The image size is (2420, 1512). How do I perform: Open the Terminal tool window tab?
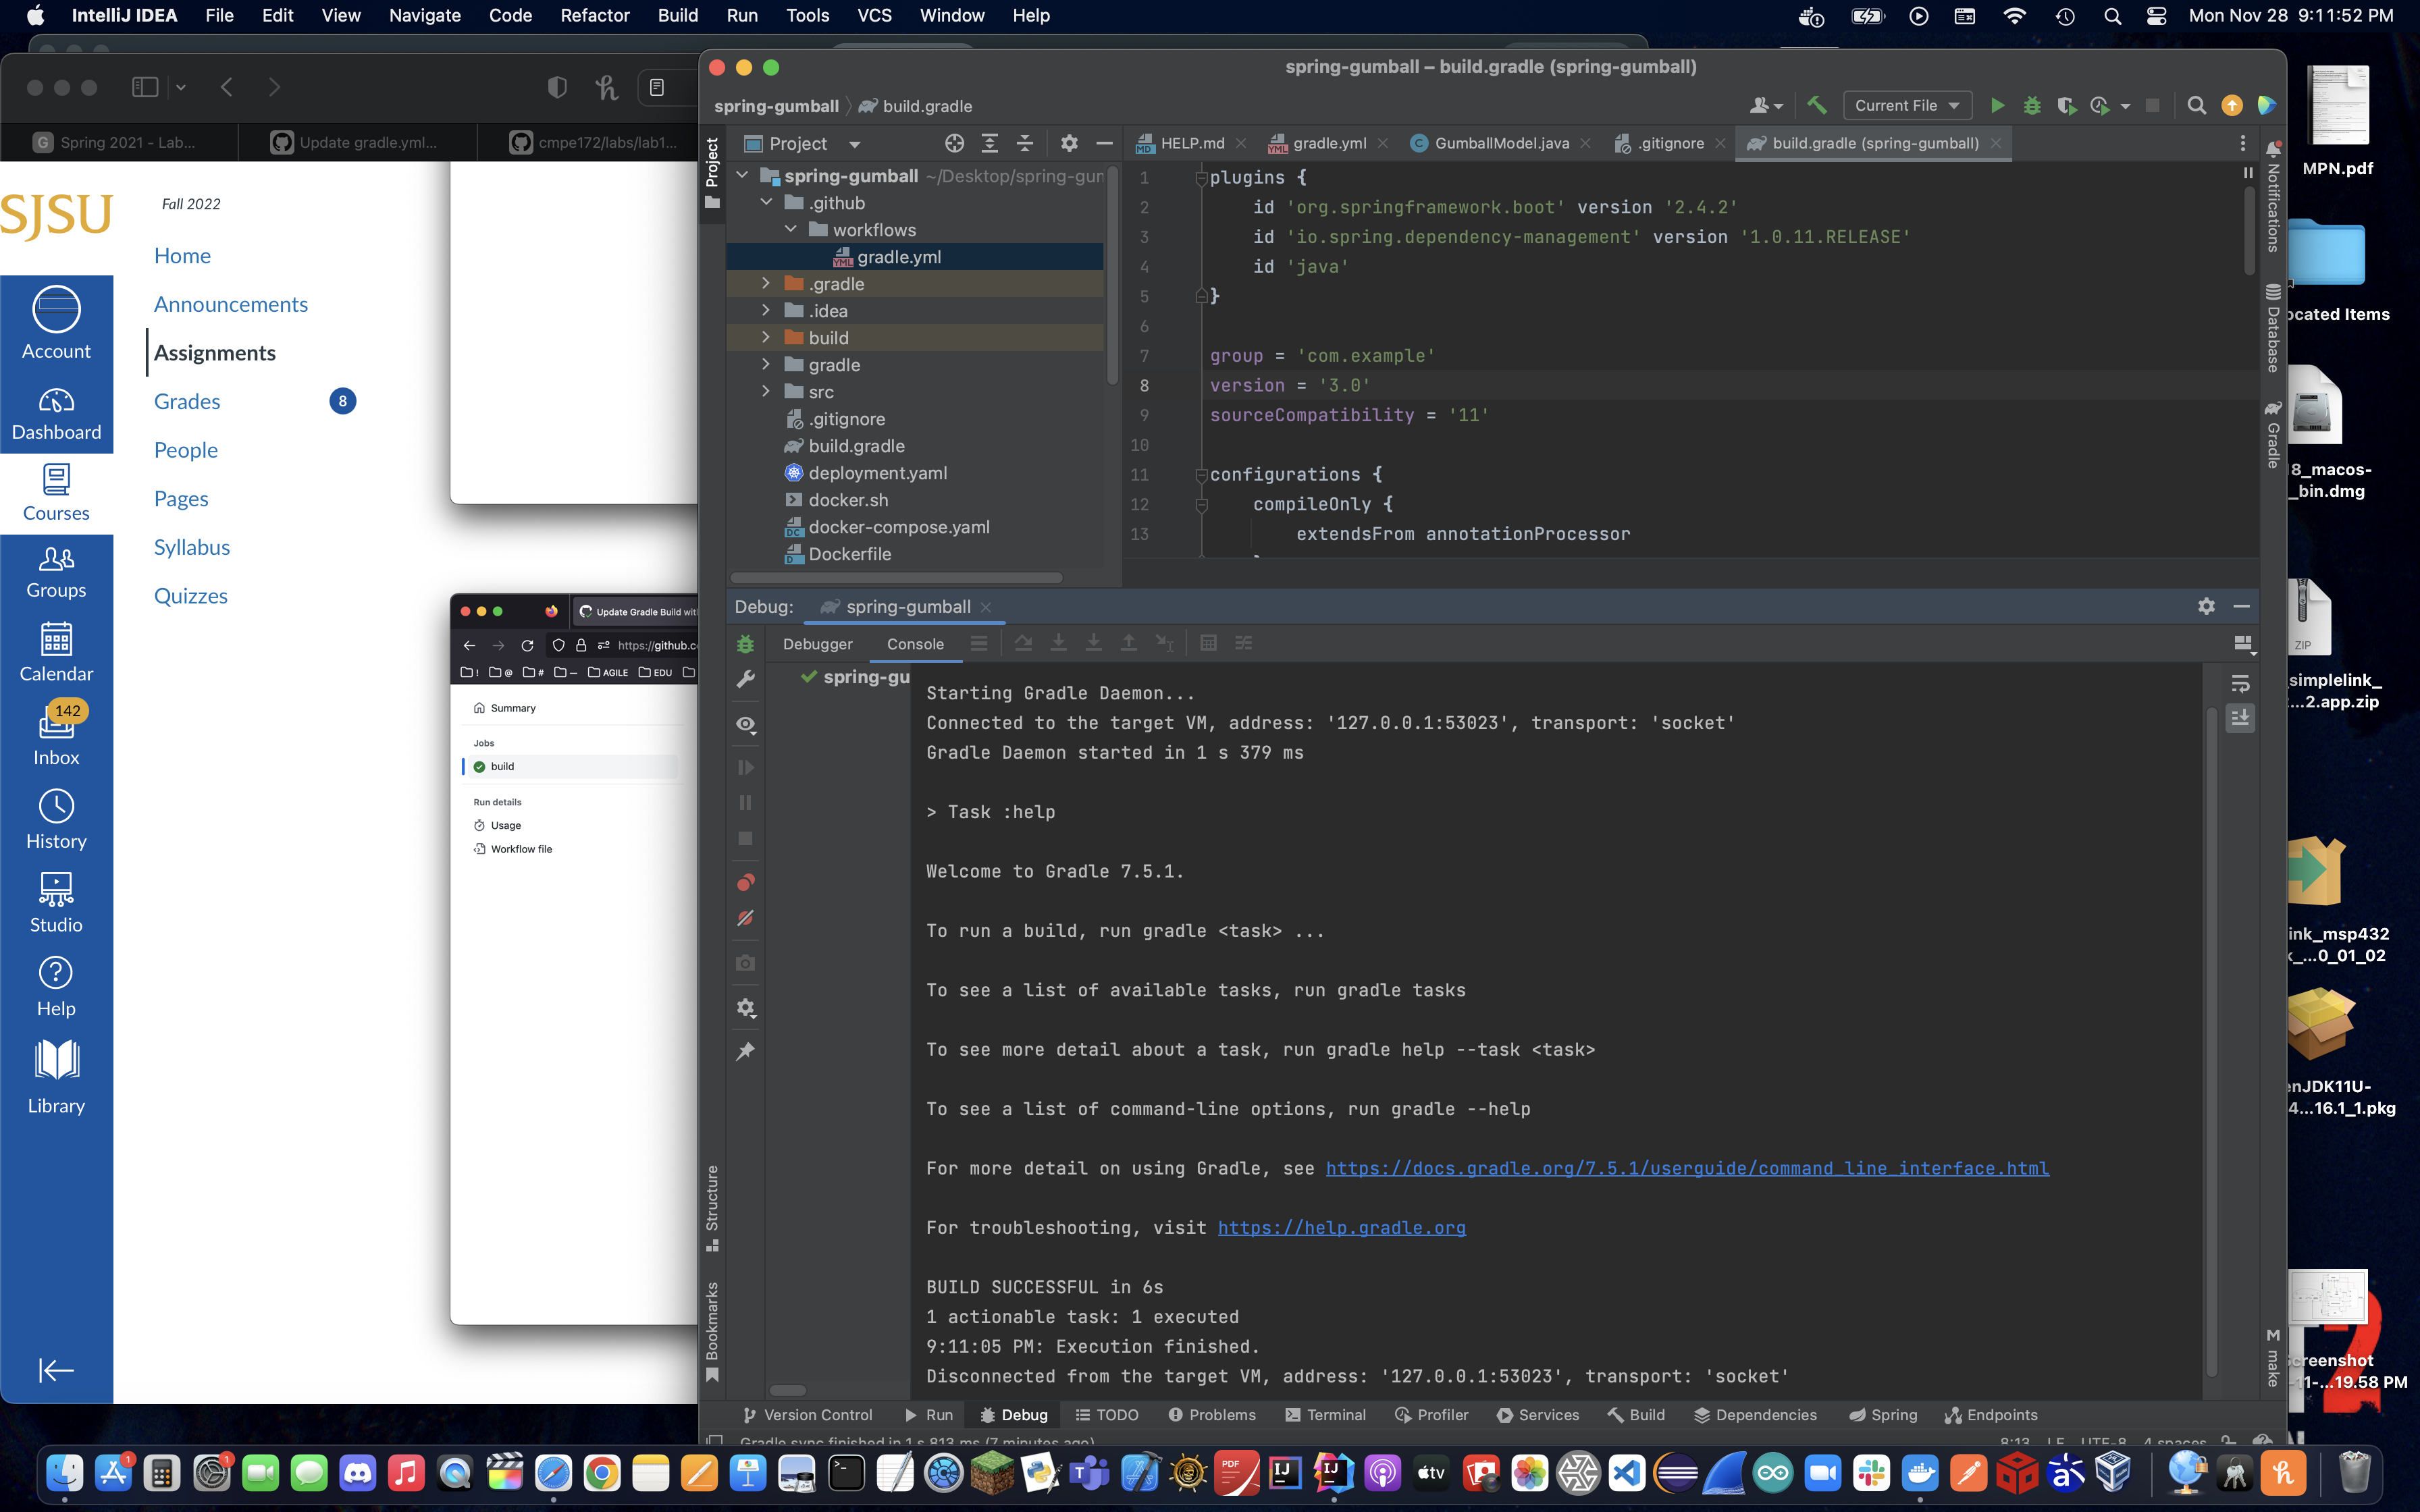click(1325, 1415)
